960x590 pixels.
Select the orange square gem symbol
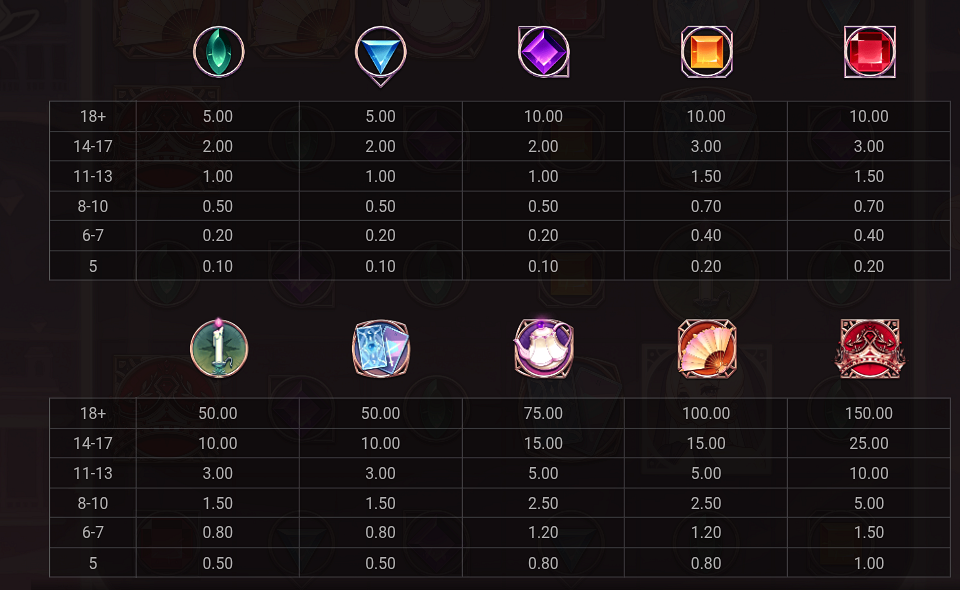point(706,51)
